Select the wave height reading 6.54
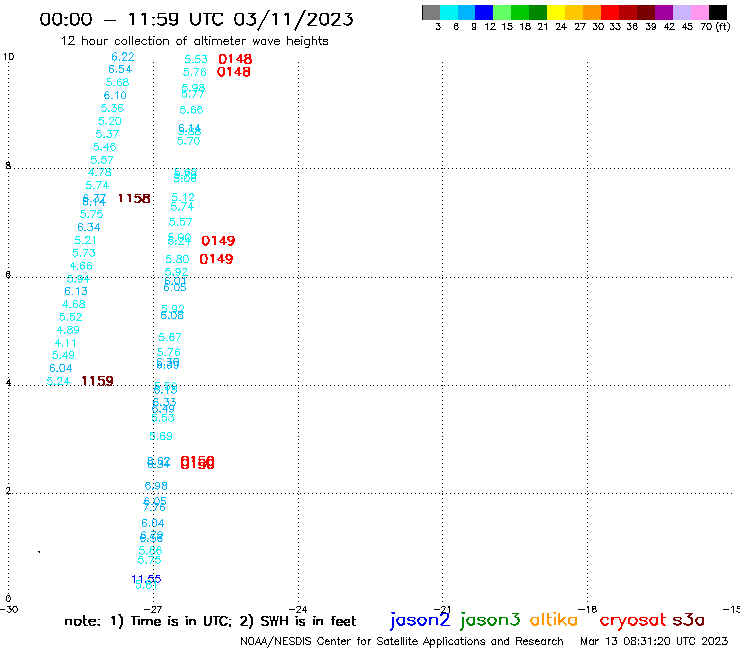 coord(120,69)
